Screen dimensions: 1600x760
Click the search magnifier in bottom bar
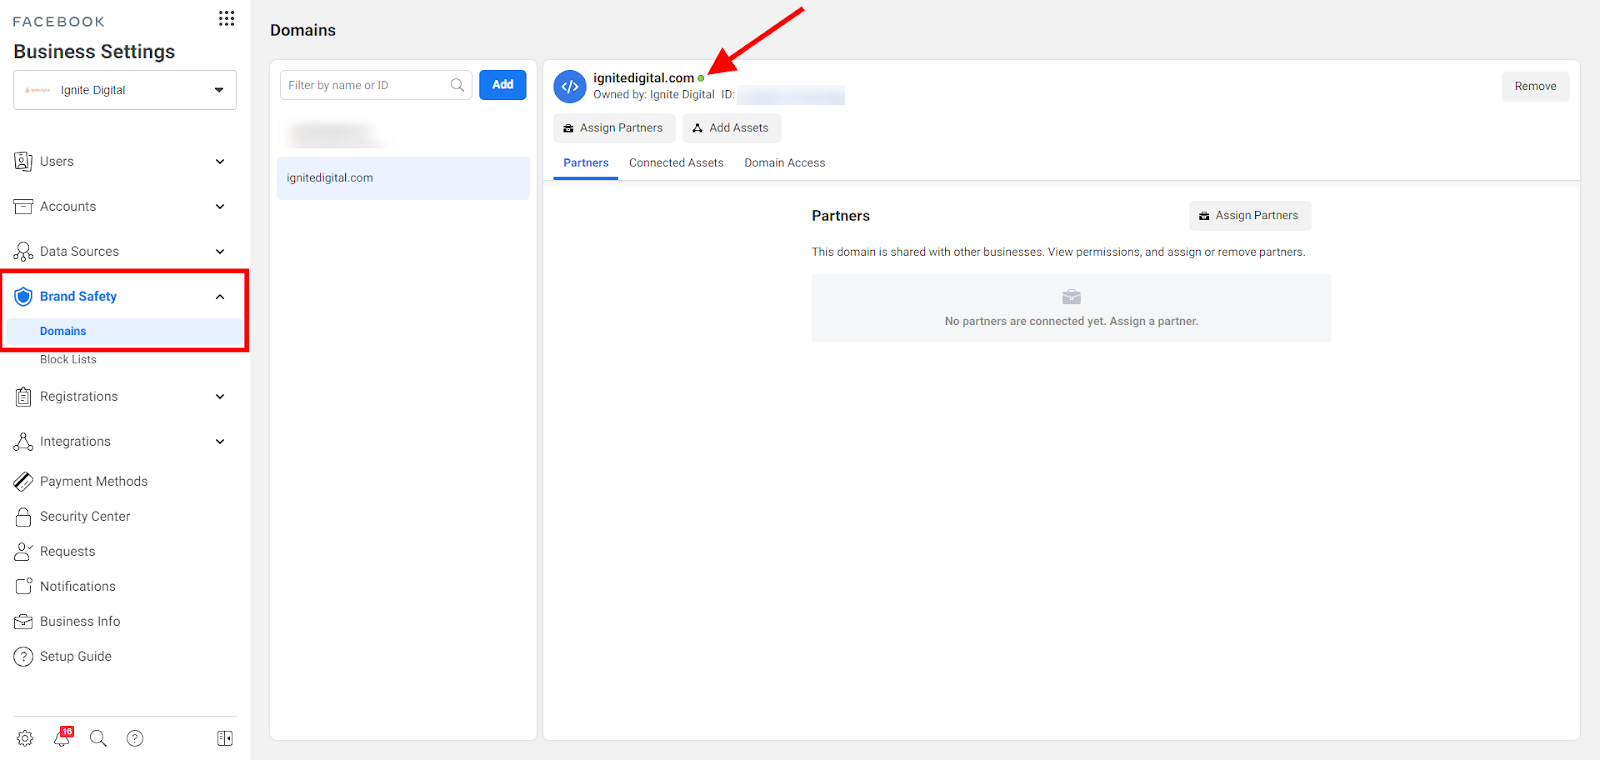point(98,738)
